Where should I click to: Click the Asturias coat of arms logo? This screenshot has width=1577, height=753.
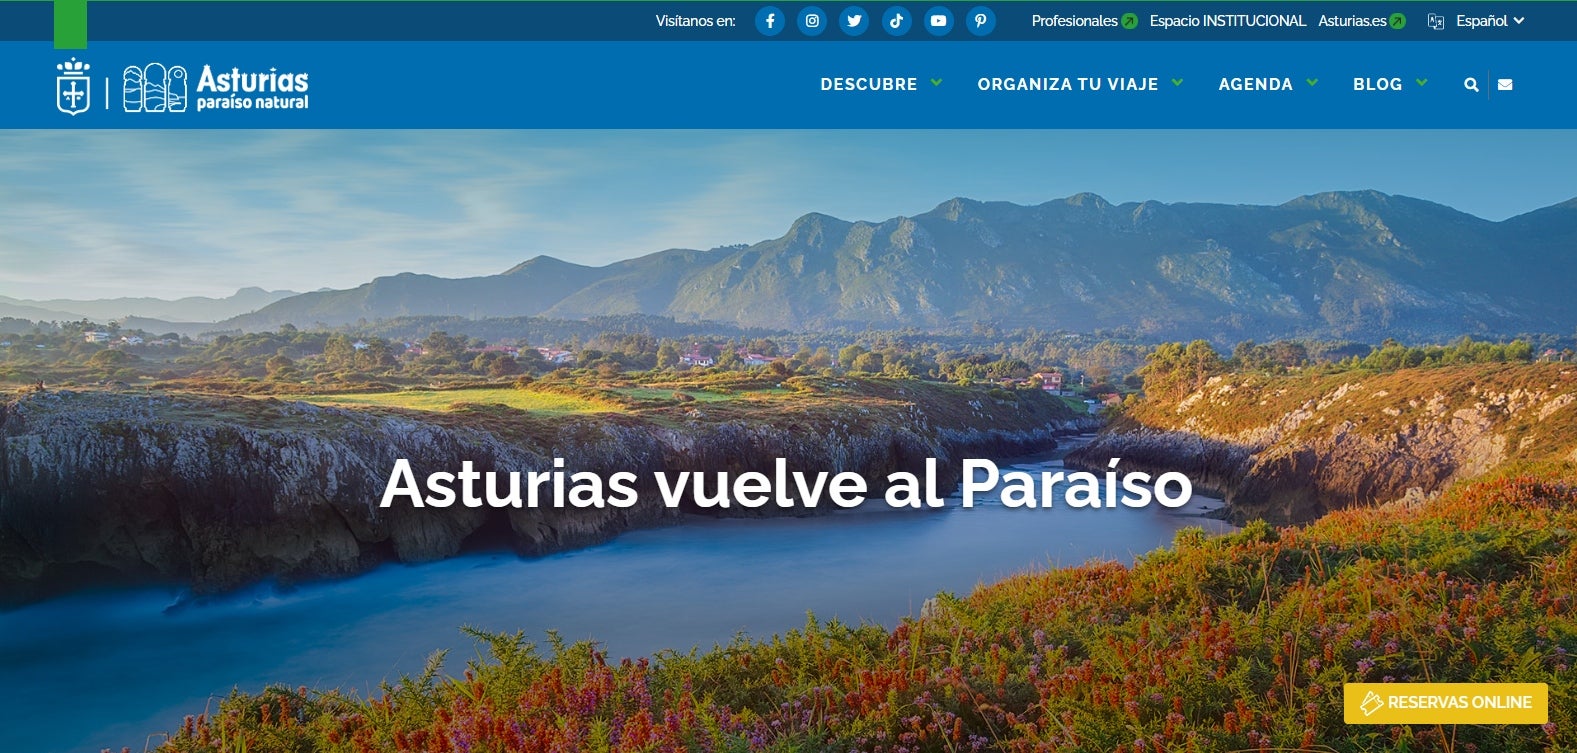click(x=73, y=87)
